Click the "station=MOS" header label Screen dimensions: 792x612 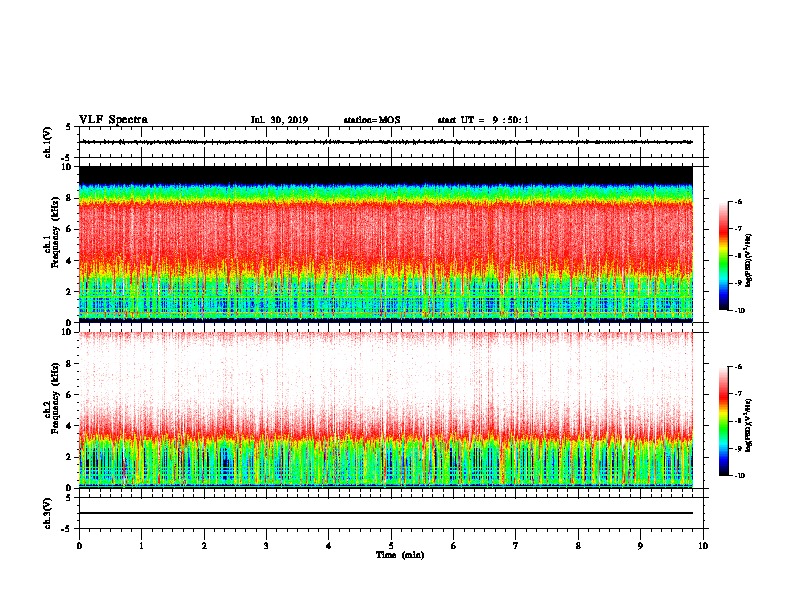point(372,120)
